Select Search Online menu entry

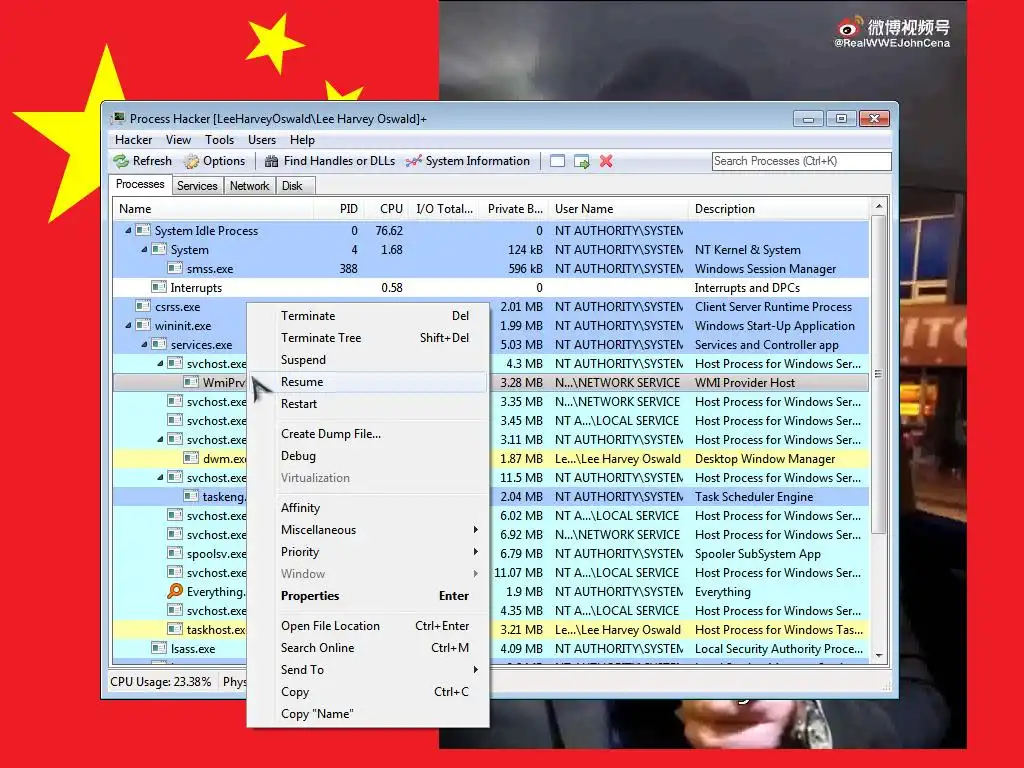point(368,648)
